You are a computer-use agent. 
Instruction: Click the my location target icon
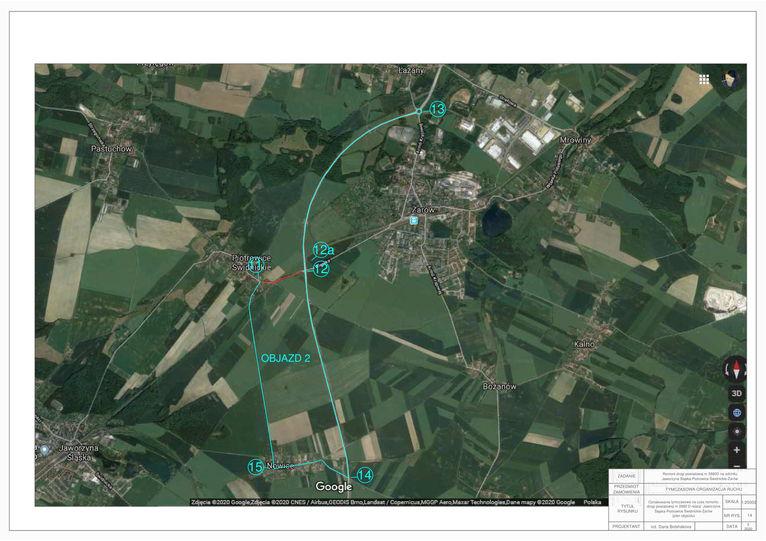tap(737, 432)
